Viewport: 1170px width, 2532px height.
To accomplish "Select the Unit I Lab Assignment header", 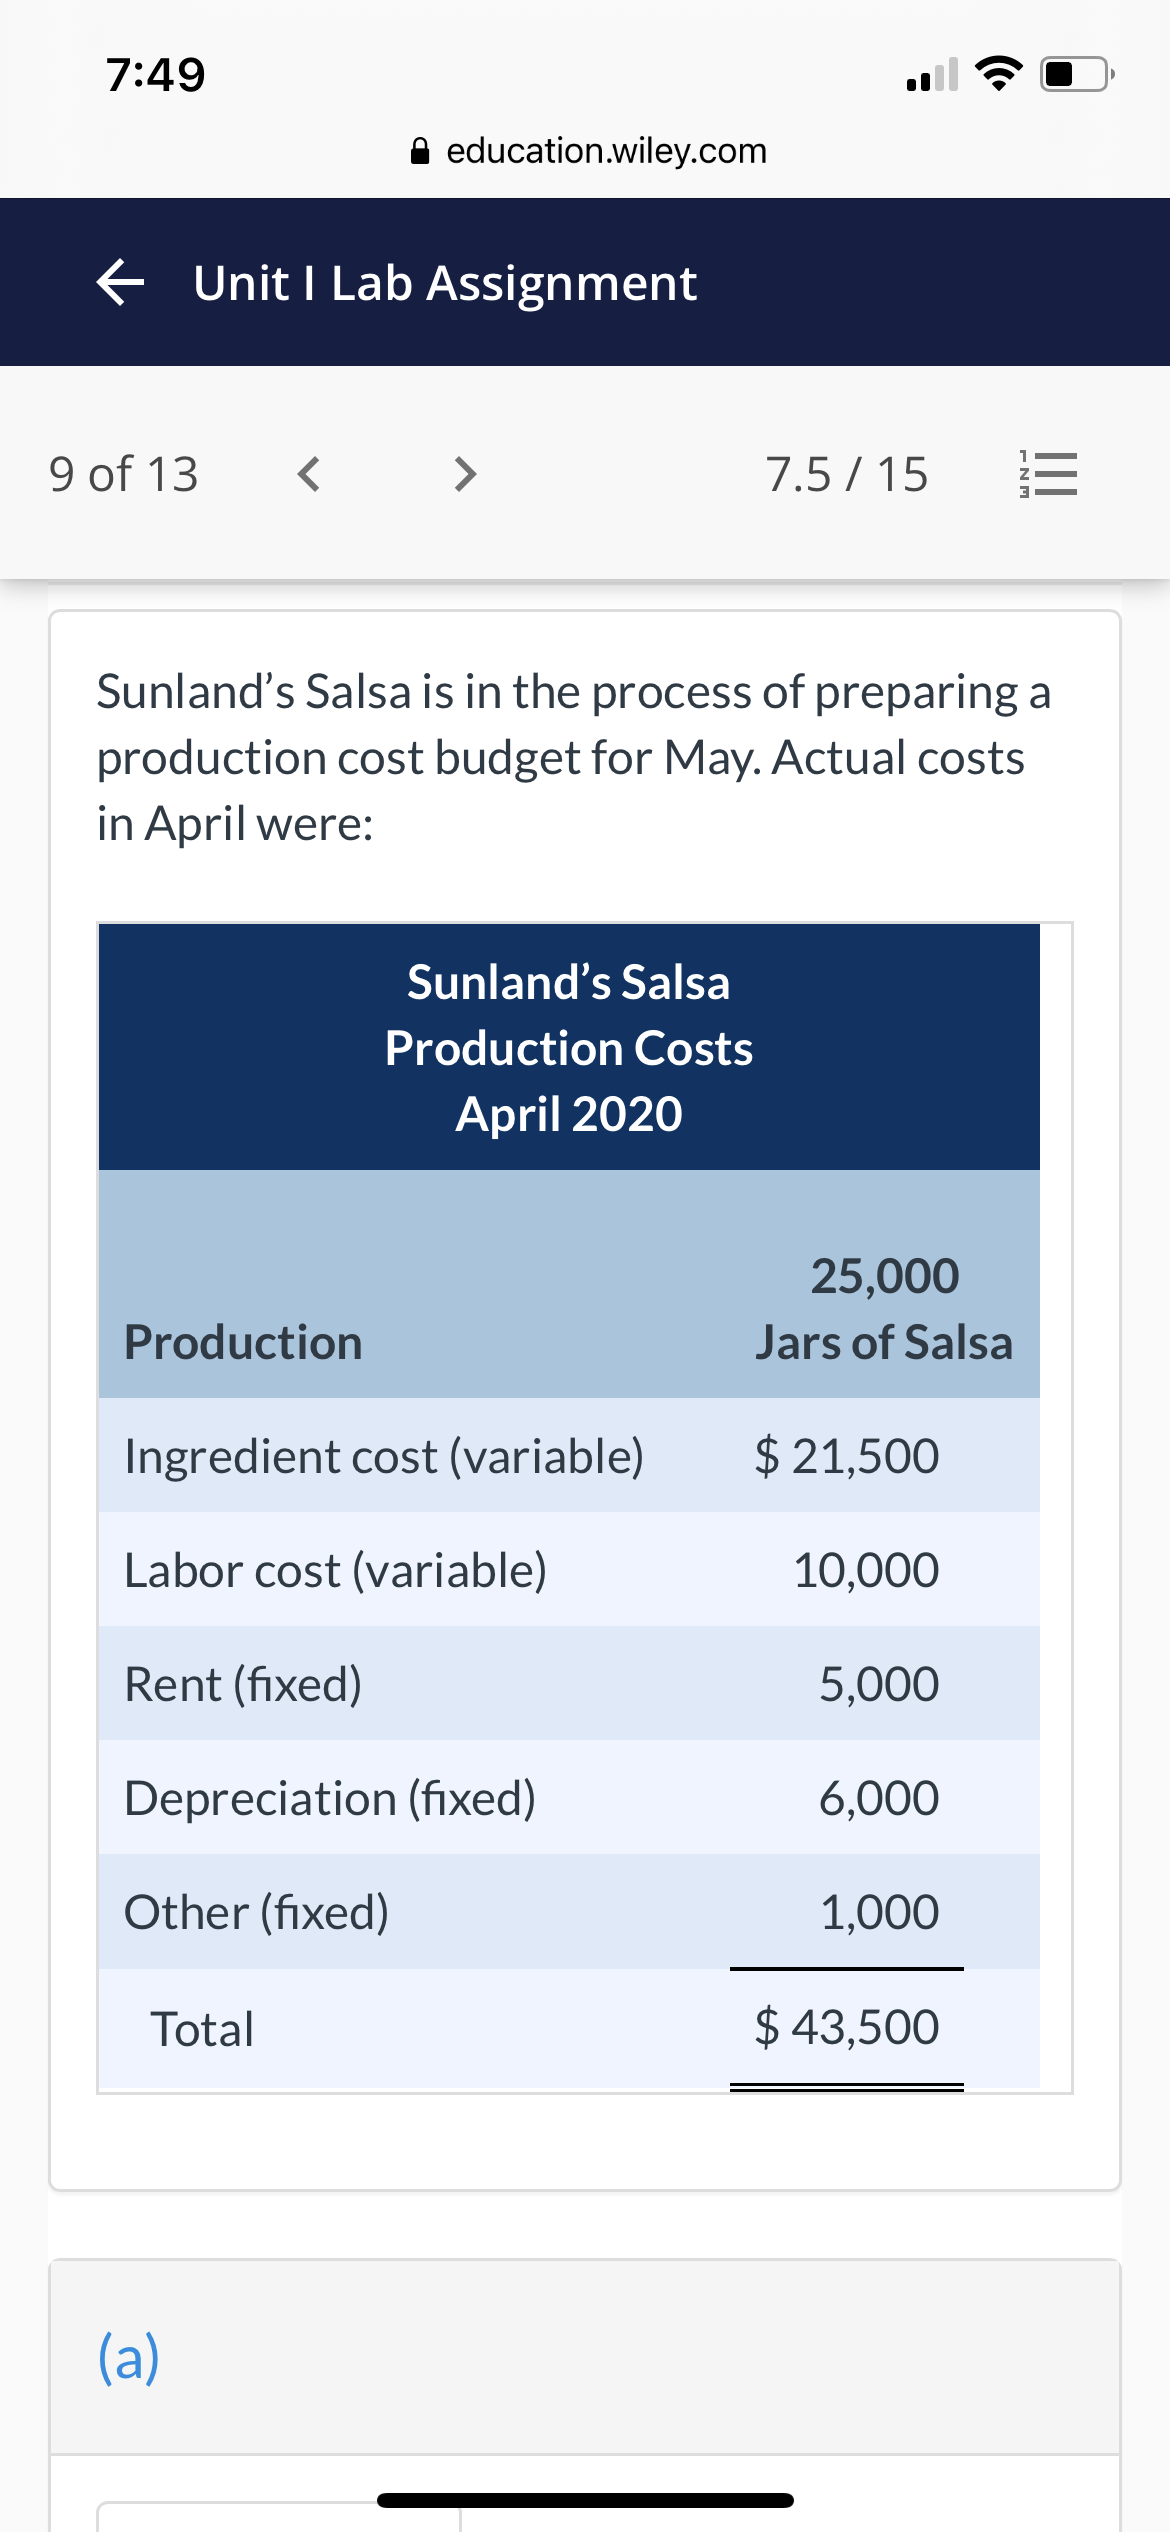I will [444, 283].
